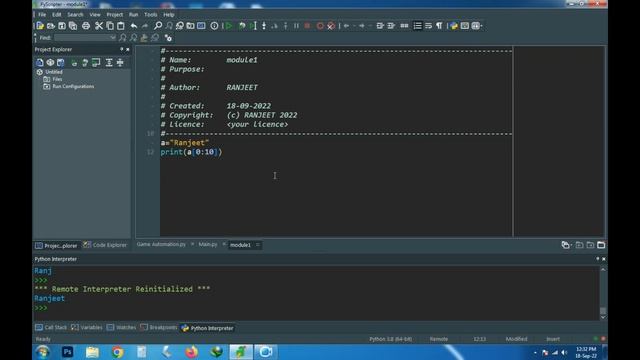The height and width of the screenshot is (360, 640).
Task: Open Find with the magnifier toolbar icon
Action: (x=158, y=26)
